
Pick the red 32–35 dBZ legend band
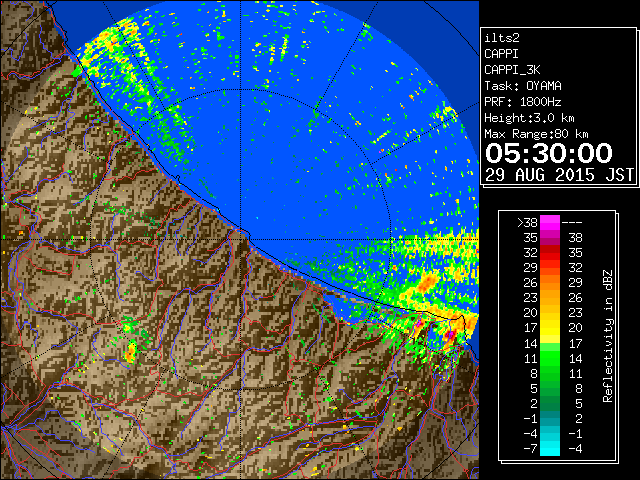point(550,253)
